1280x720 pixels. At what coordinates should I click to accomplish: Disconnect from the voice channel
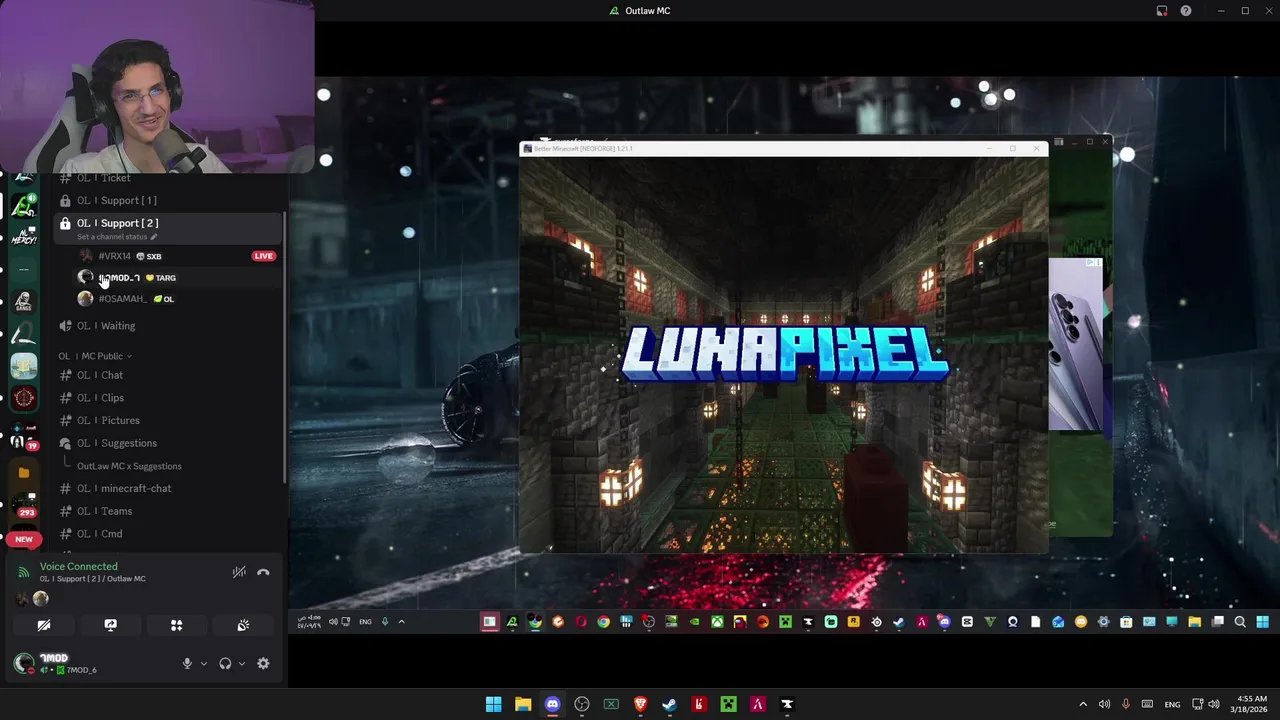click(x=263, y=573)
